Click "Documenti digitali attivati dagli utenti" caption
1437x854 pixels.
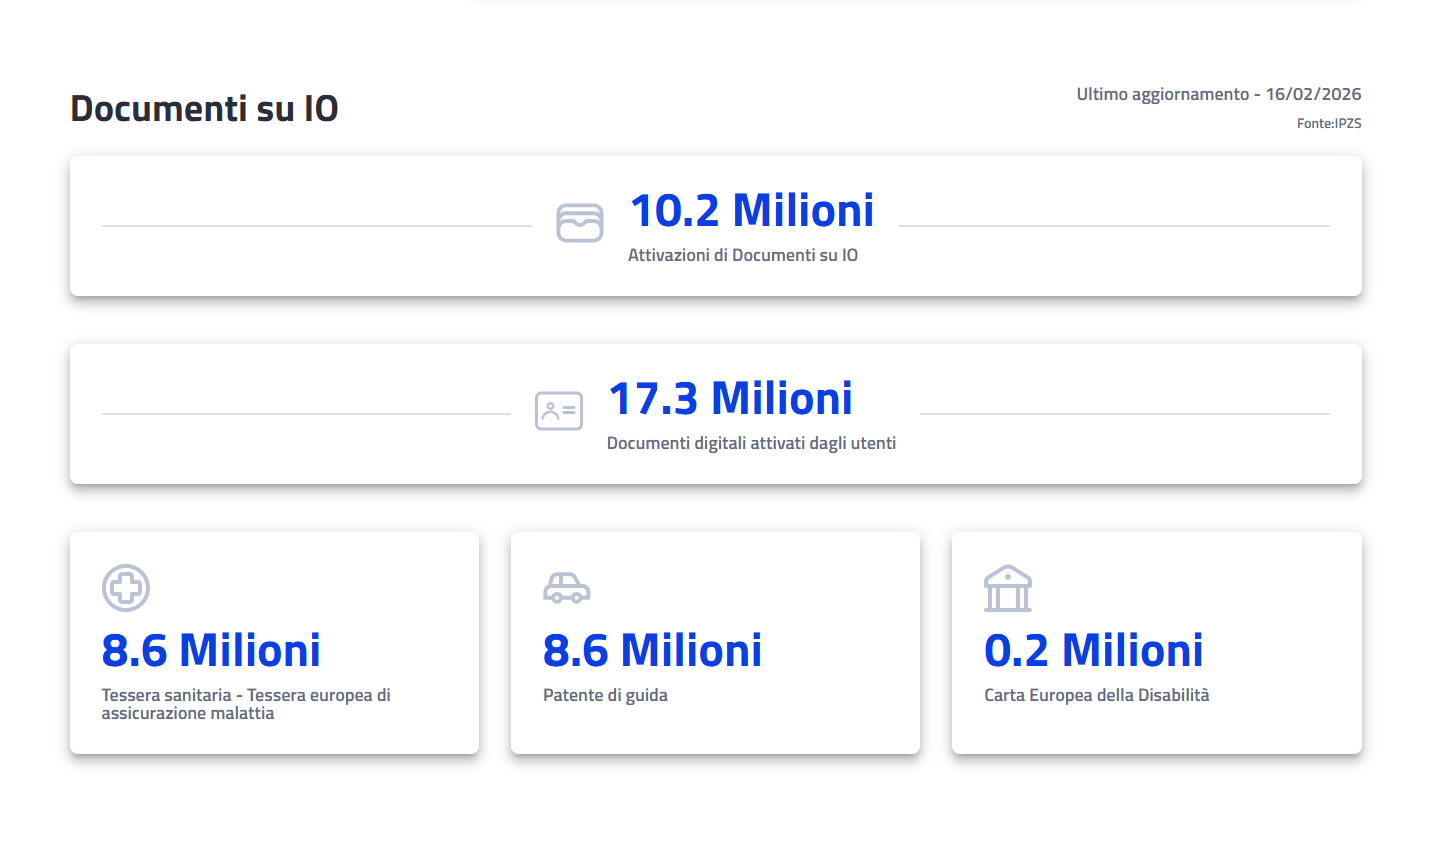click(x=751, y=443)
